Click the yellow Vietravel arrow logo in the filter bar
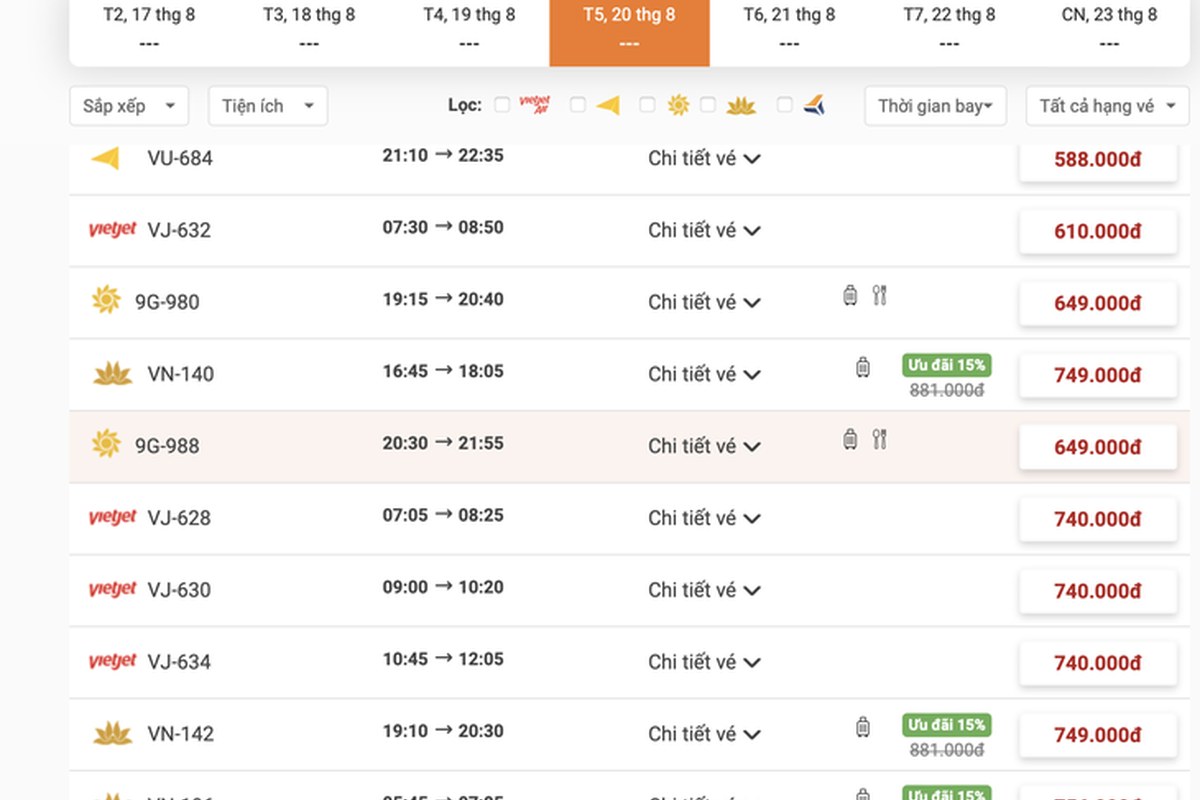 pos(608,105)
